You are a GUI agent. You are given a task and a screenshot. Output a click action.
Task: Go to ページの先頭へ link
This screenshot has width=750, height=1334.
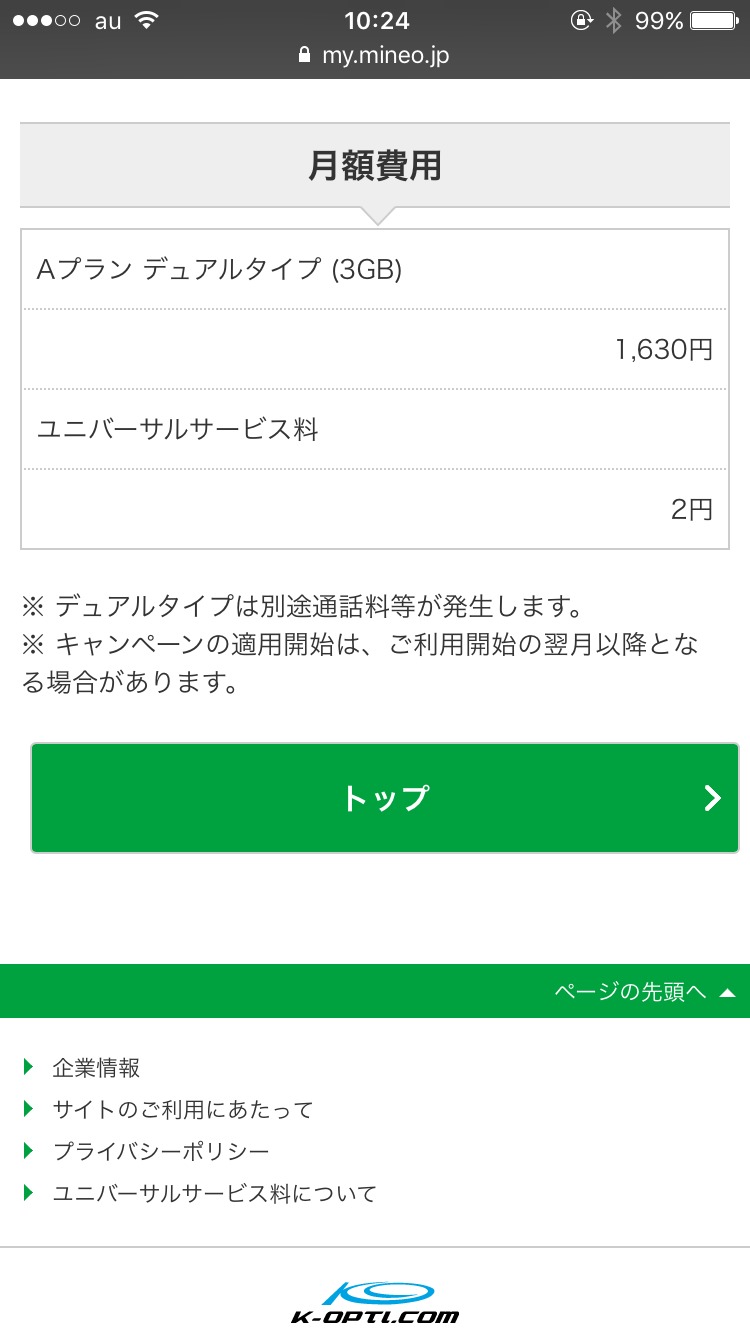click(x=630, y=992)
